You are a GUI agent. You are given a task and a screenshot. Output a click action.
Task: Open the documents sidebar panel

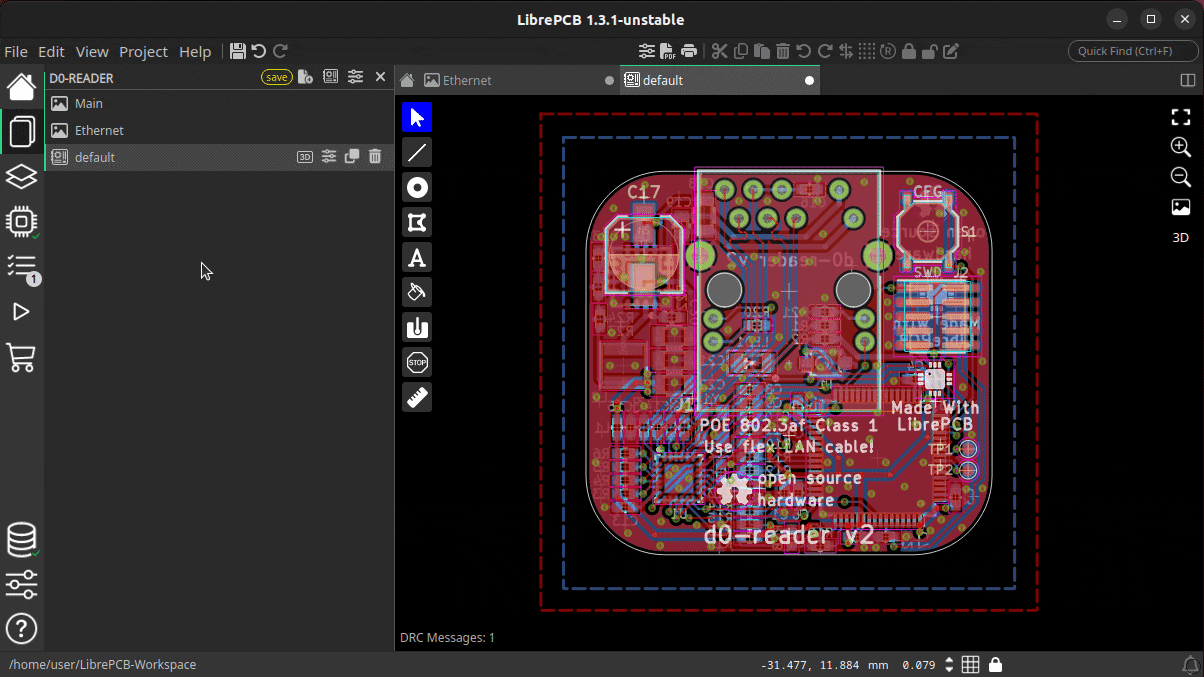pyautogui.click(x=21, y=131)
